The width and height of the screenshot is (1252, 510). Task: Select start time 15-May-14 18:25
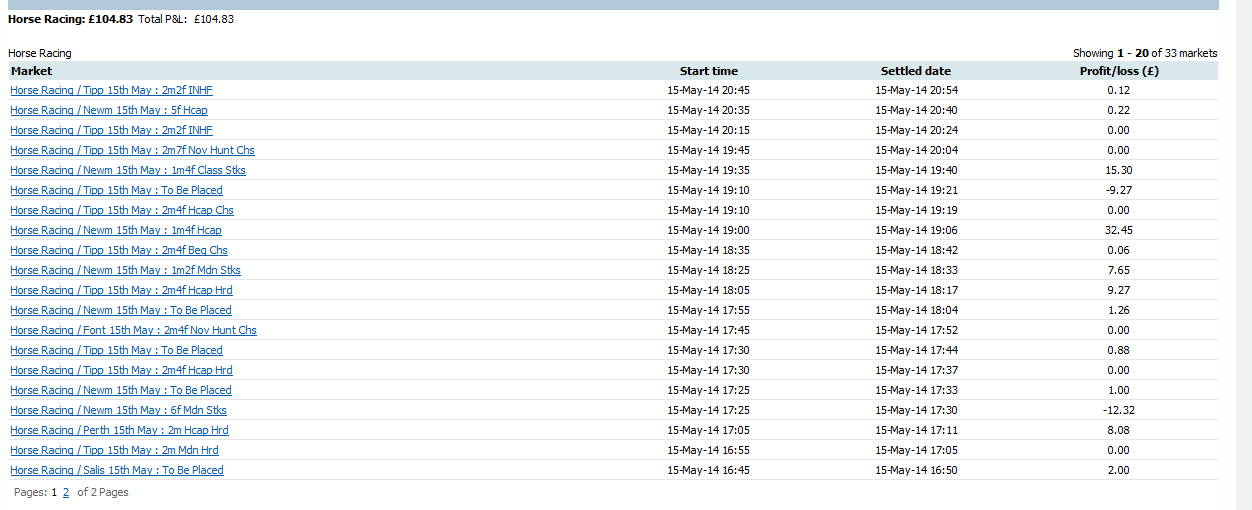709,270
